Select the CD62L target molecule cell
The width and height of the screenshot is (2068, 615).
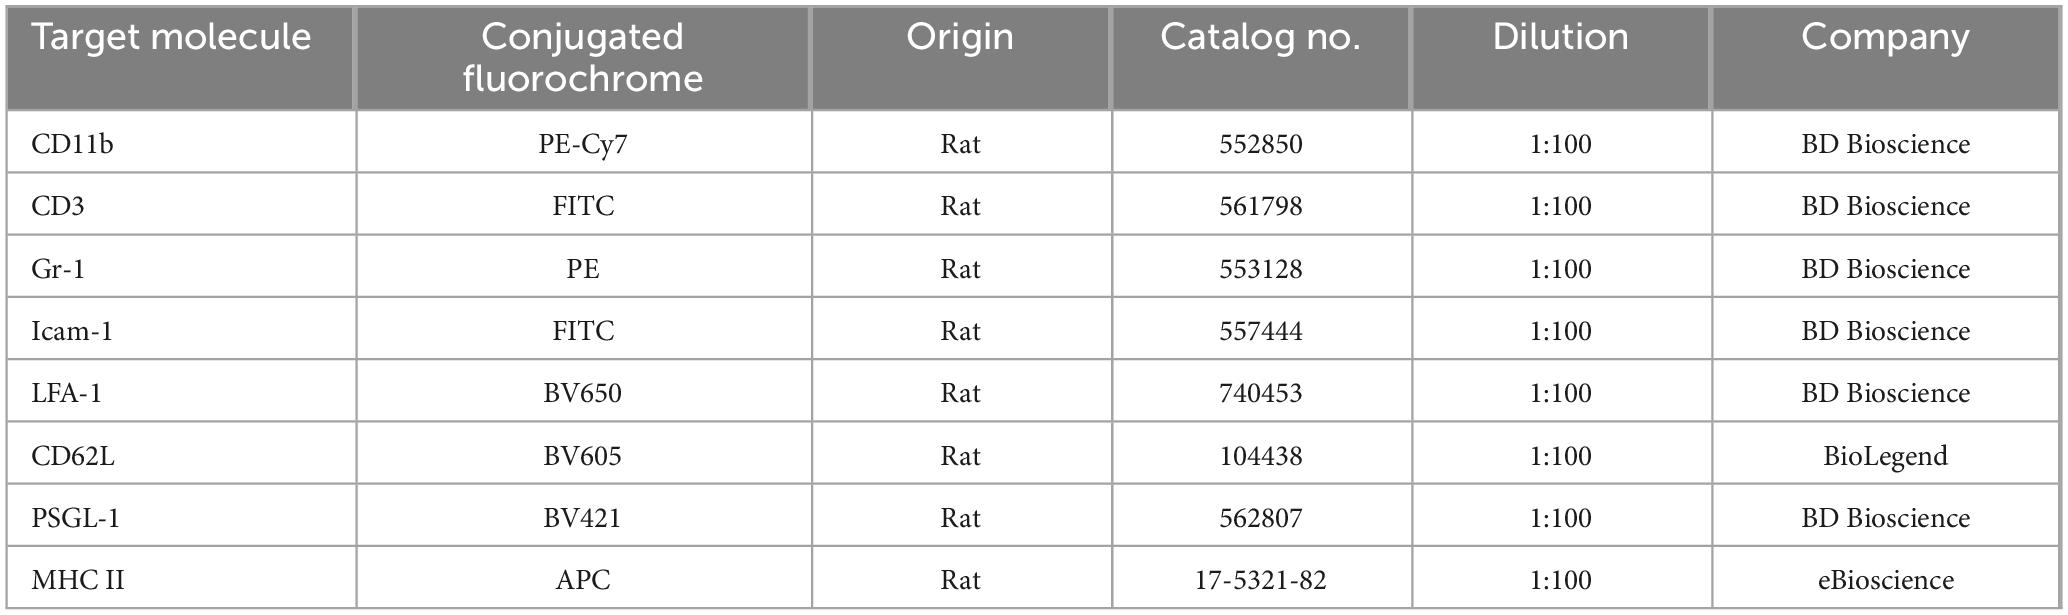pyautogui.click(x=73, y=456)
